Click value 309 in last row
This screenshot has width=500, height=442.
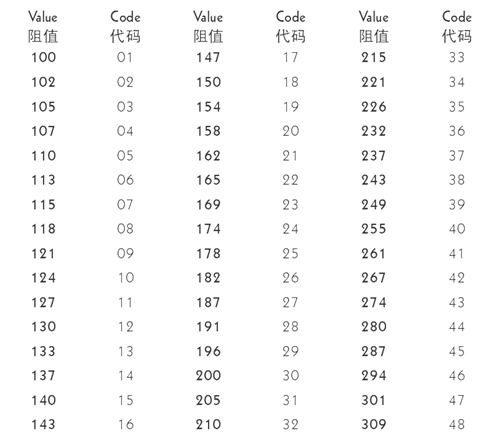pos(374,424)
